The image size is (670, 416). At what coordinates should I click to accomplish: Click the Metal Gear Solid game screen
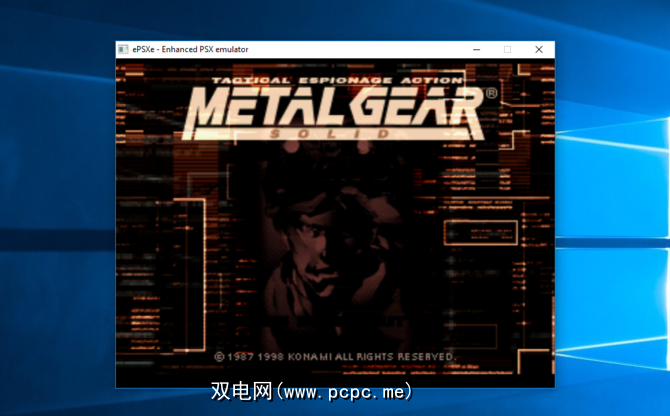coord(335,223)
